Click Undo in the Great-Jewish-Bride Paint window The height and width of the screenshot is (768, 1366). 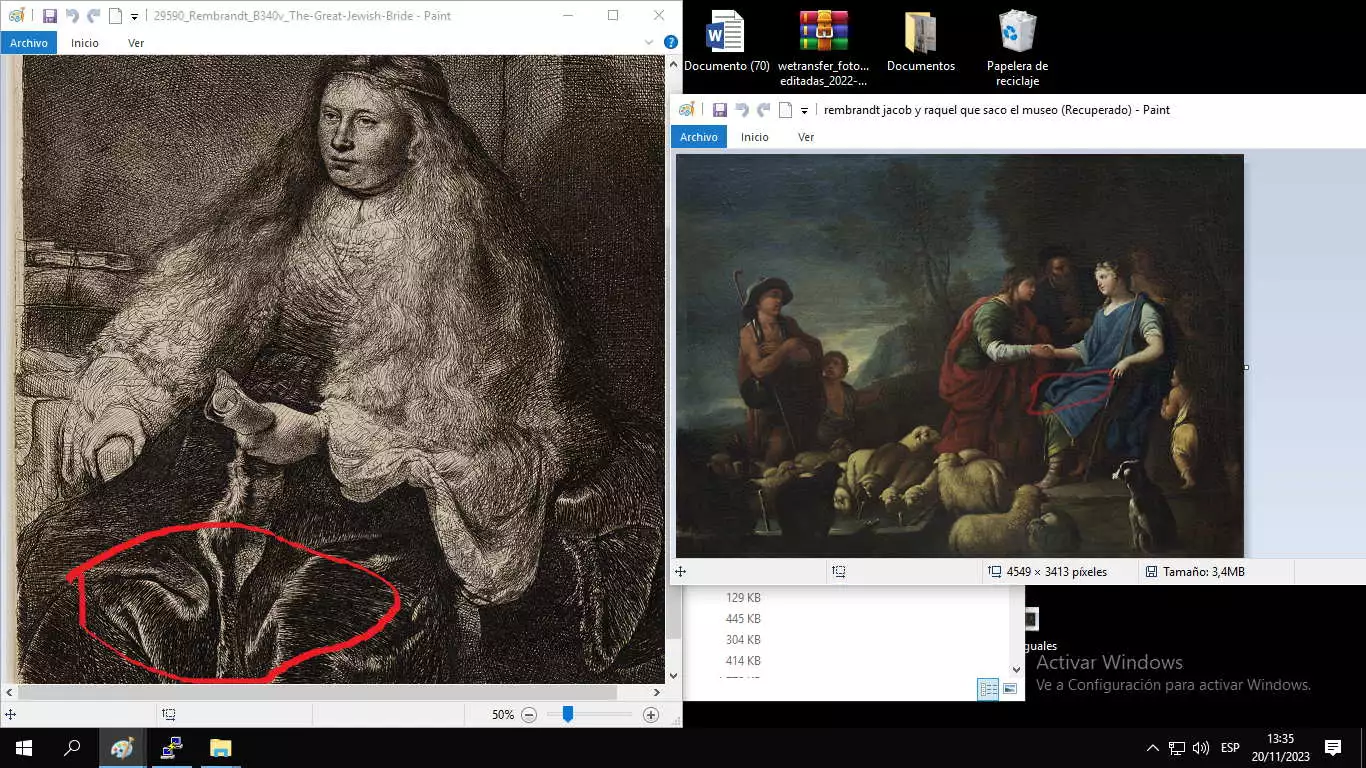tap(72, 16)
